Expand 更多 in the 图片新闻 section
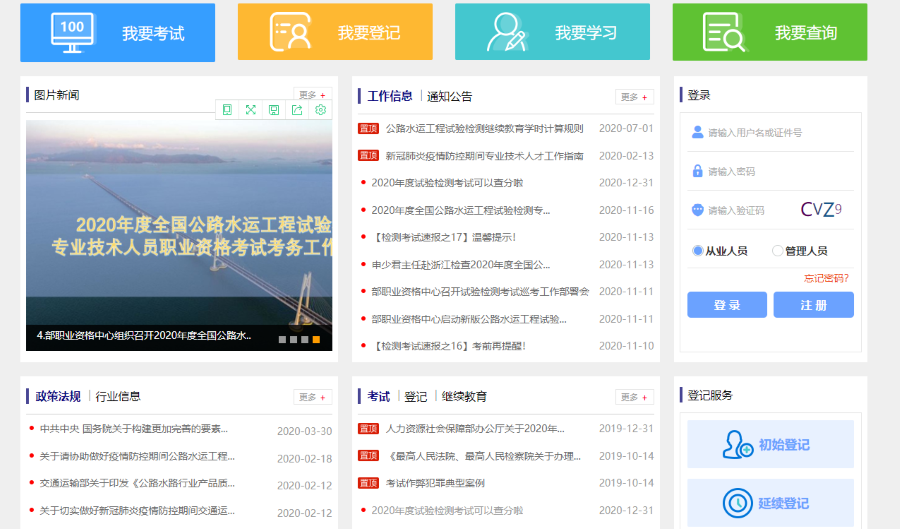Viewport: 900px width, 529px height. [312, 96]
